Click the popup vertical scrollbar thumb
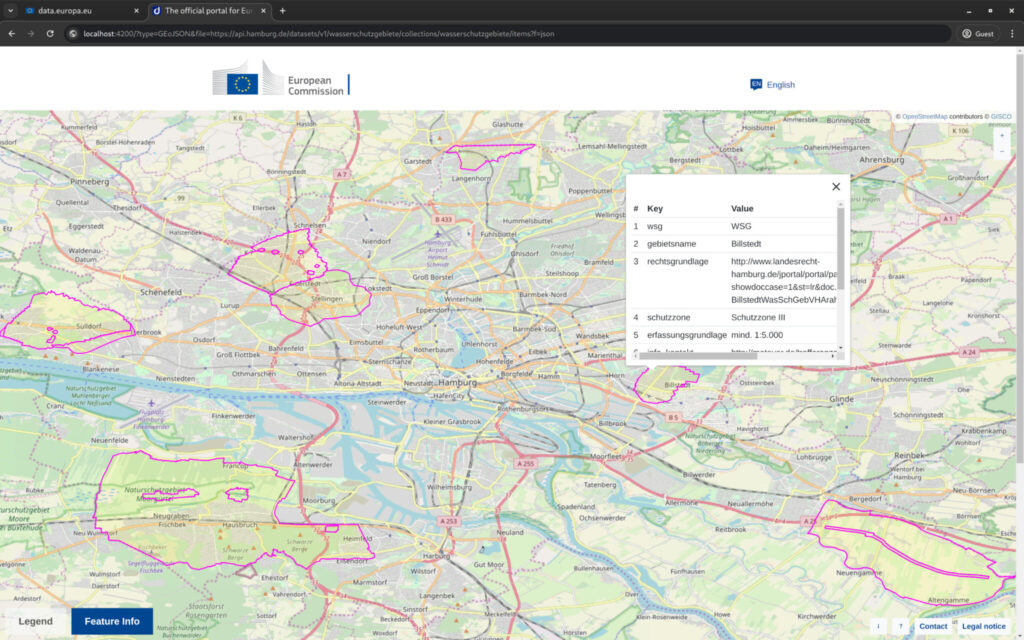 [x=840, y=248]
